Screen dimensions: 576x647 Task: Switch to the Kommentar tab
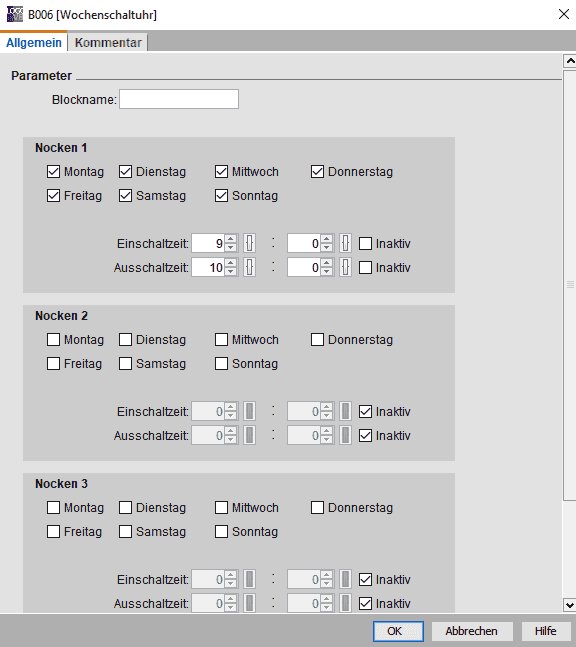[x=108, y=43]
